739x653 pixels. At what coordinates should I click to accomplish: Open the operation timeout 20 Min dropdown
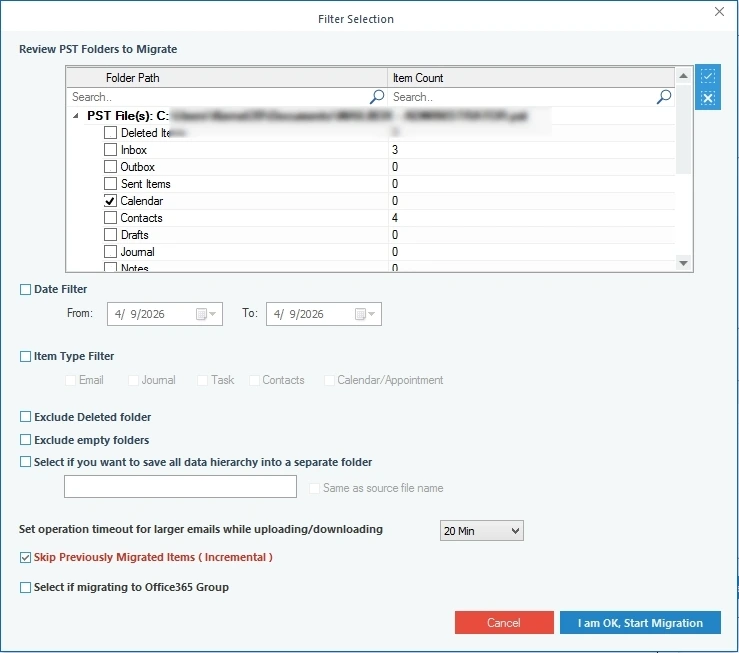(x=481, y=531)
